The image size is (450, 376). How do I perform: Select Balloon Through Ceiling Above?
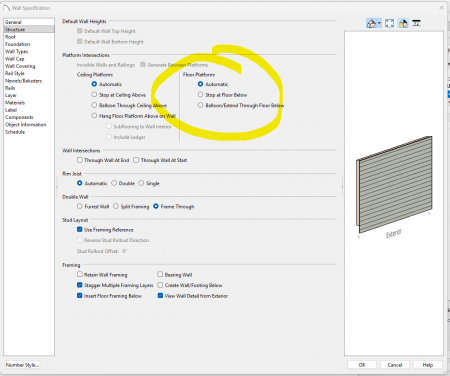[94, 105]
